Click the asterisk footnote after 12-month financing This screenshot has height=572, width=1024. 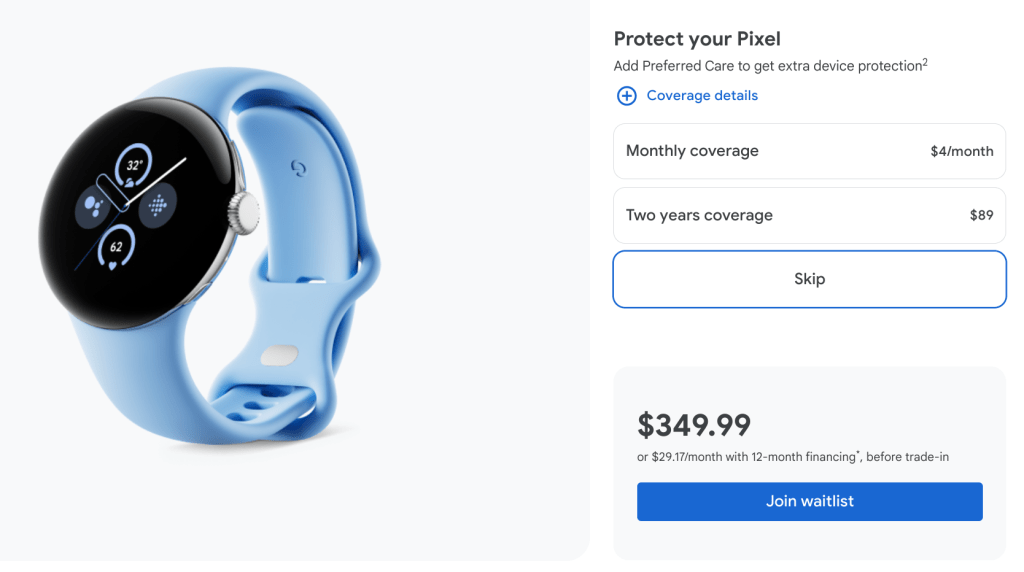click(x=858, y=454)
